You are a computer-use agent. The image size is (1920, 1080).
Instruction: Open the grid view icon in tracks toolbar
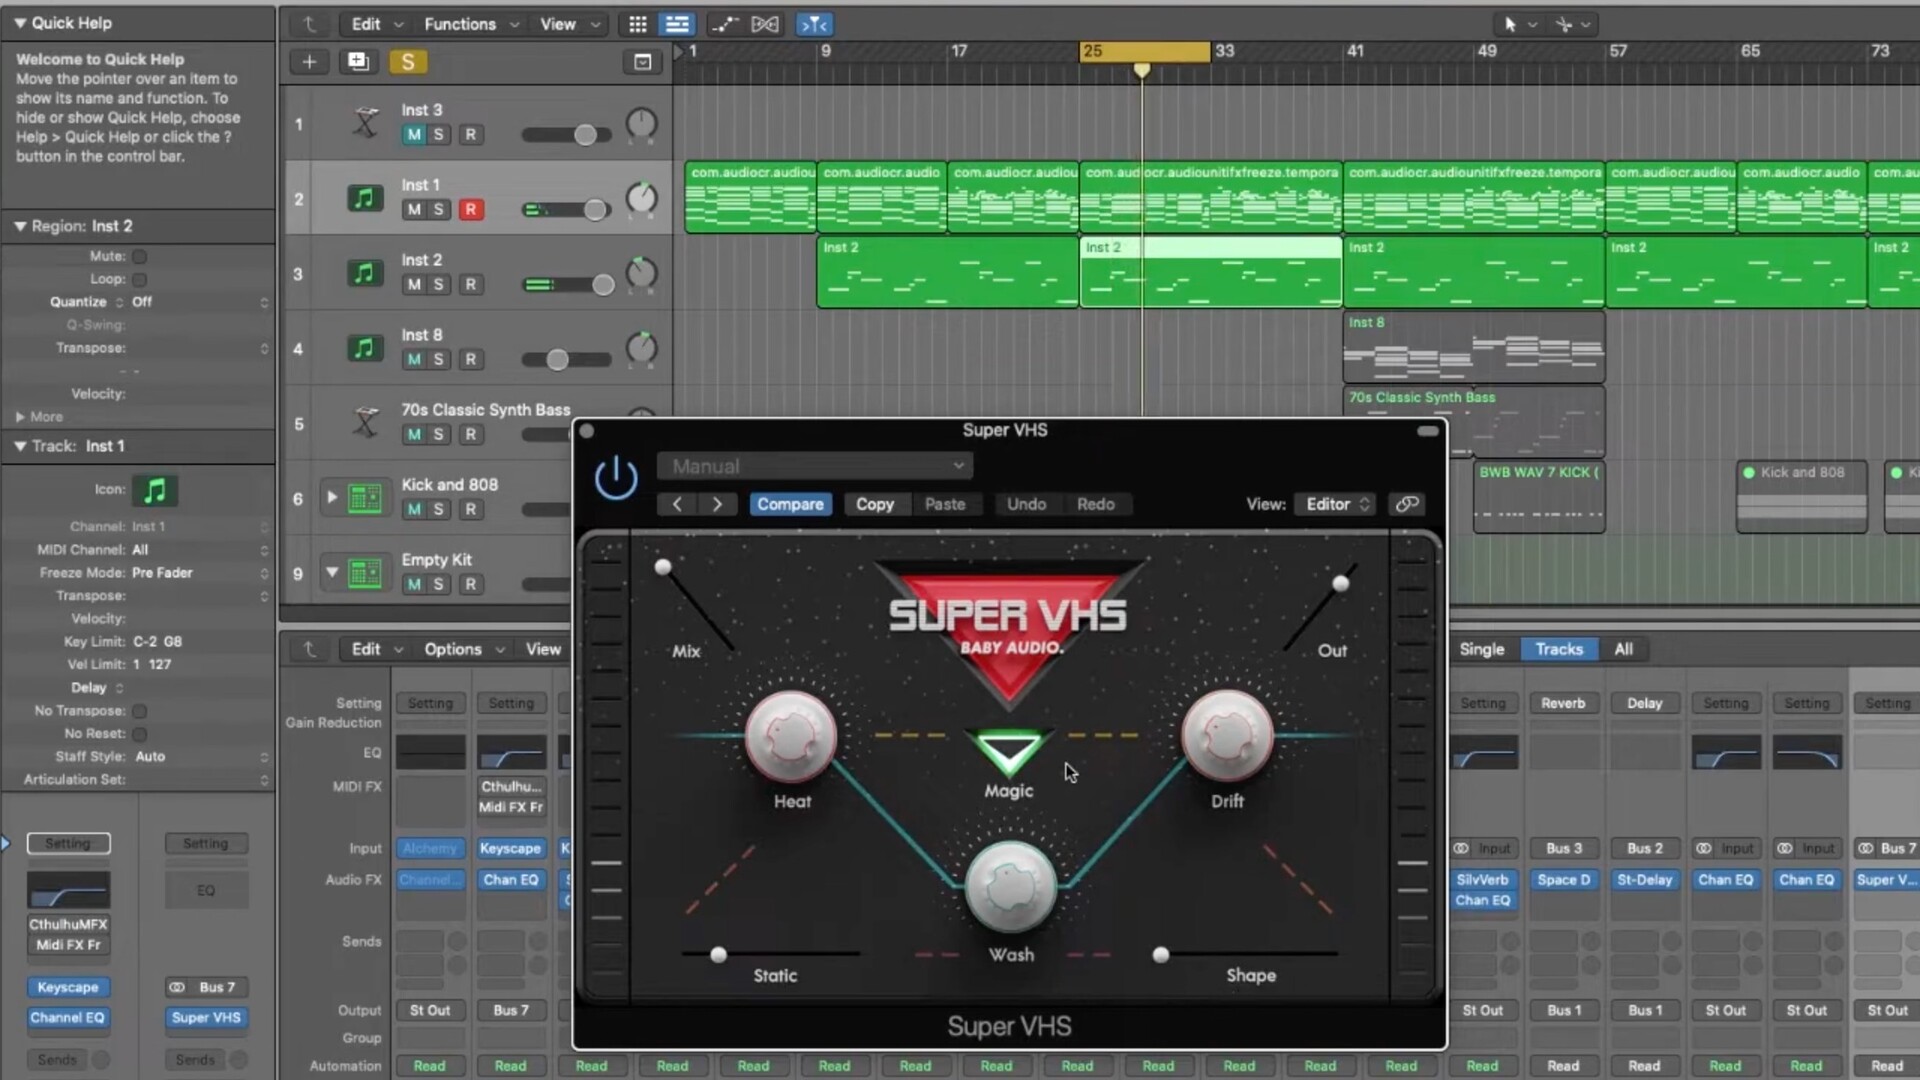tap(637, 24)
